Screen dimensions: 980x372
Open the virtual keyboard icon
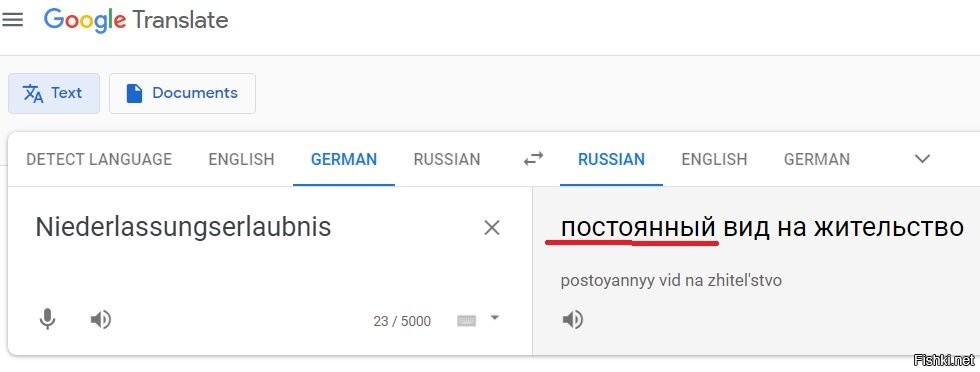[466, 321]
